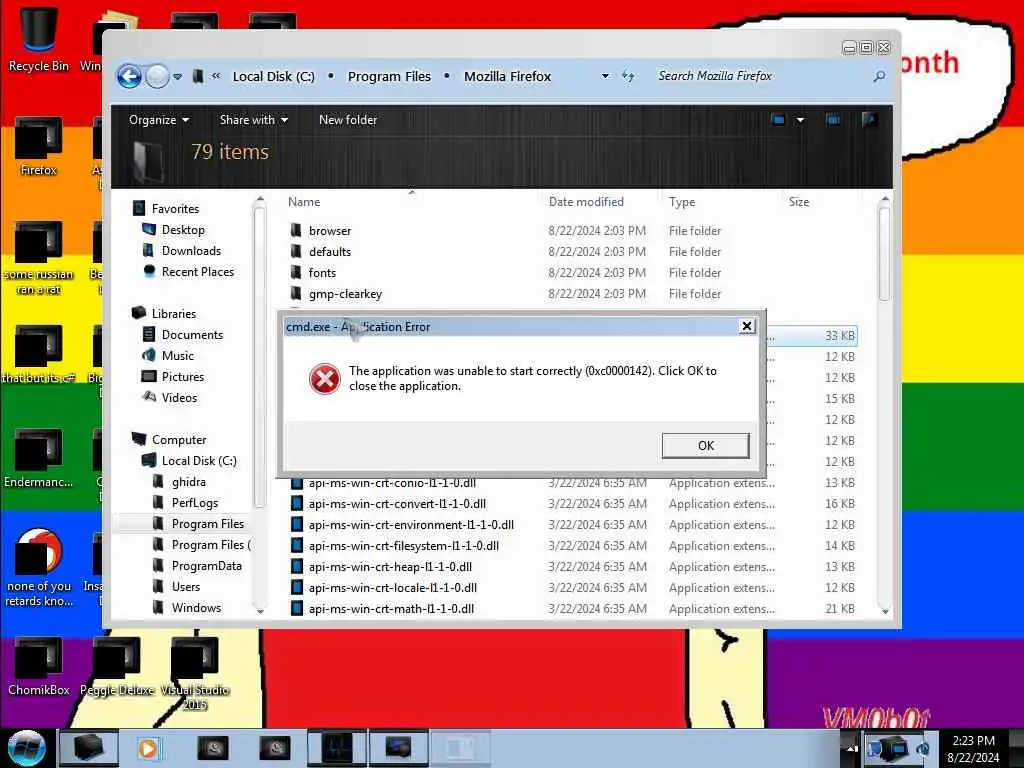Select ghidra folder in navigation tree
This screenshot has width=1024, height=768.
[x=188, y=481]
